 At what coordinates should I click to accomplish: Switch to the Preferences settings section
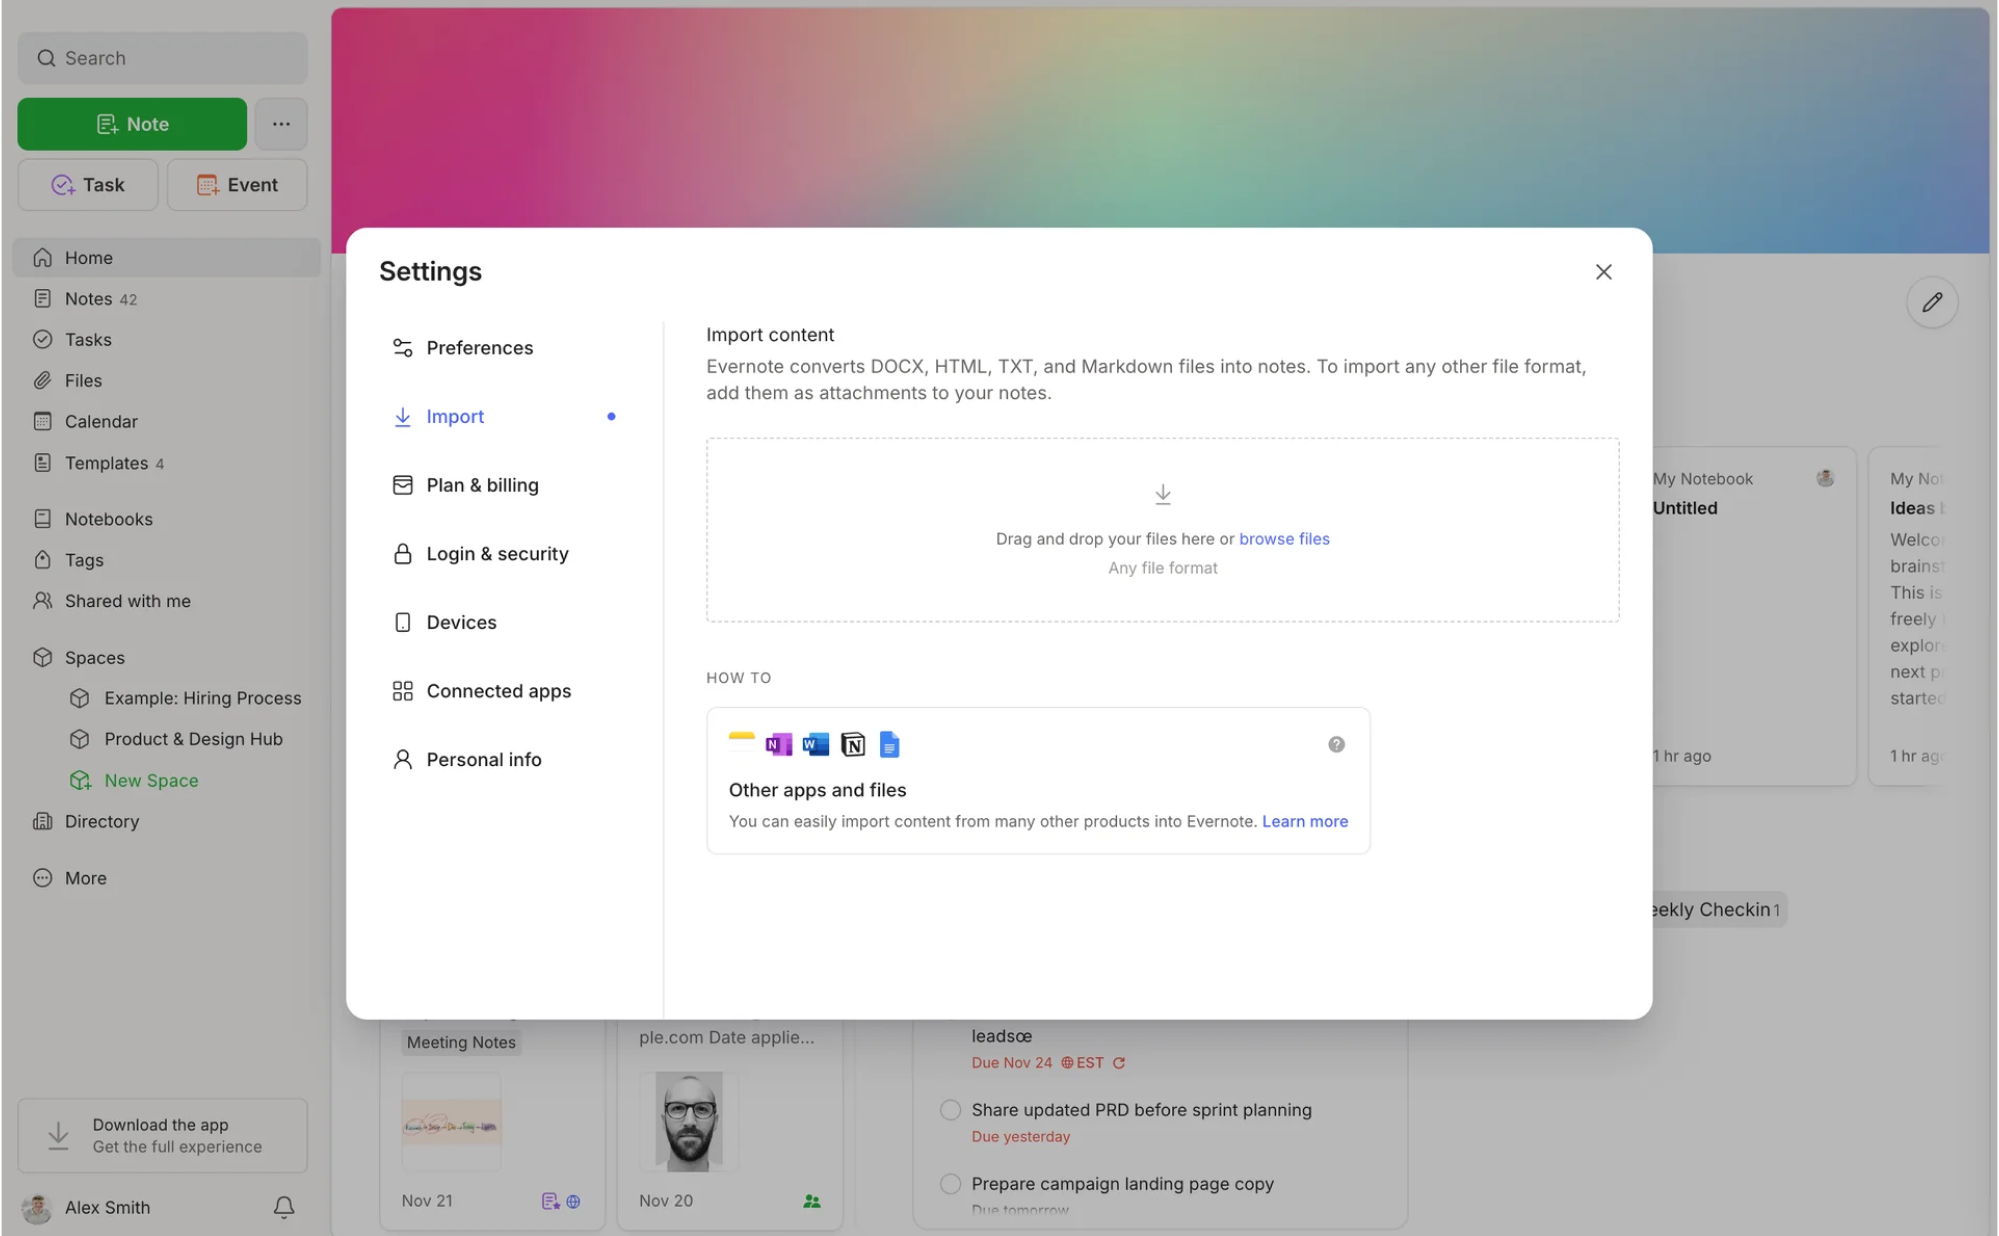479,347
